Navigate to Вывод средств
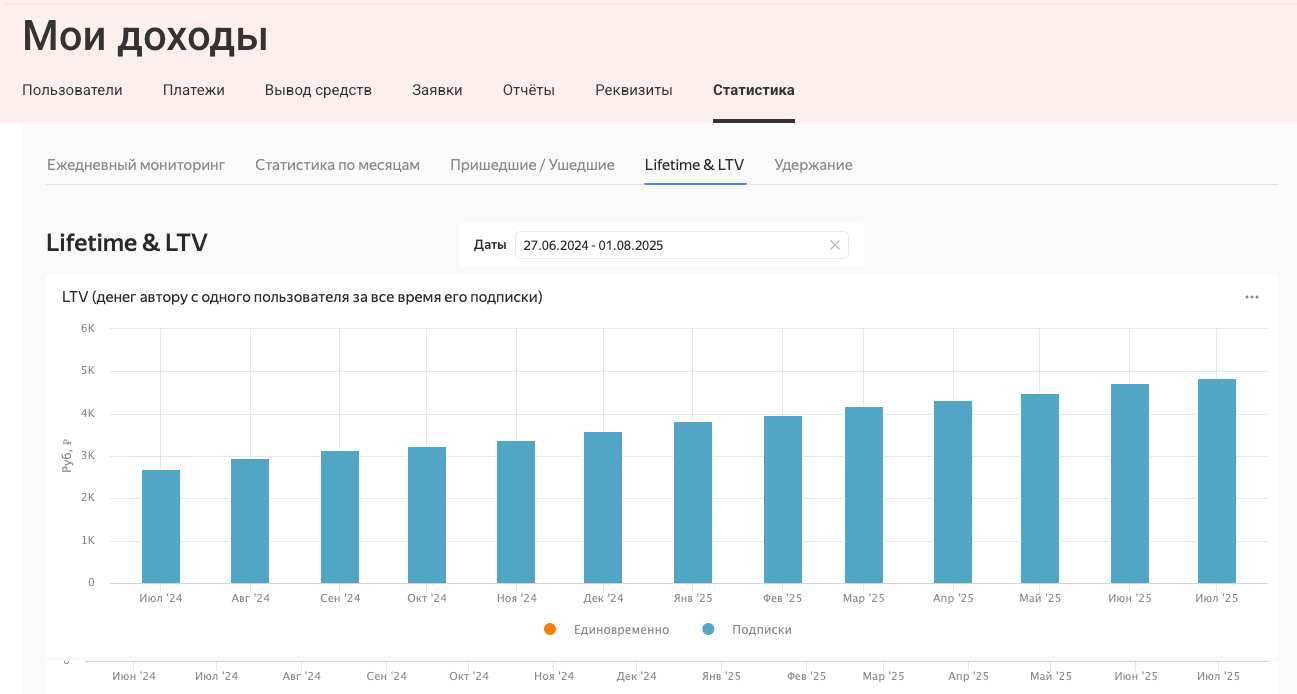This screenshot has width=1297, height=694. click(x=318, y=90)
